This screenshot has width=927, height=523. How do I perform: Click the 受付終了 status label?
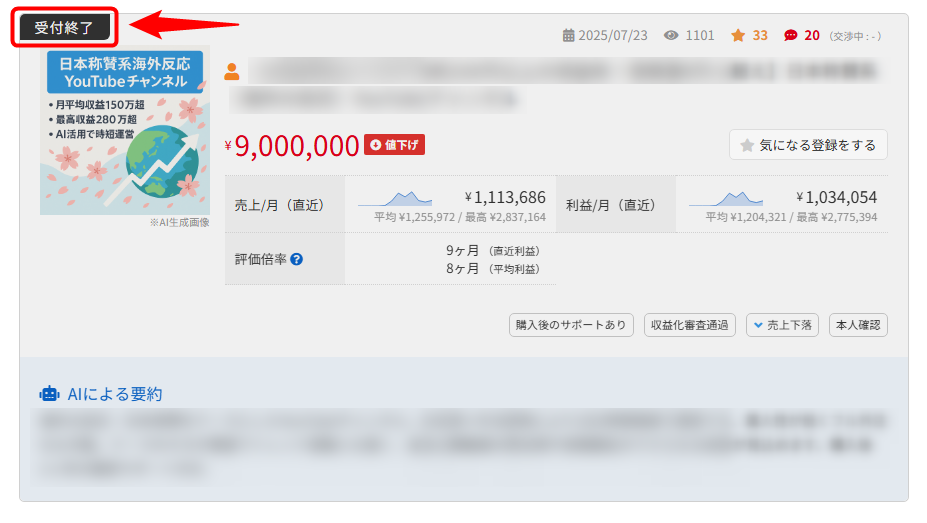64,27
